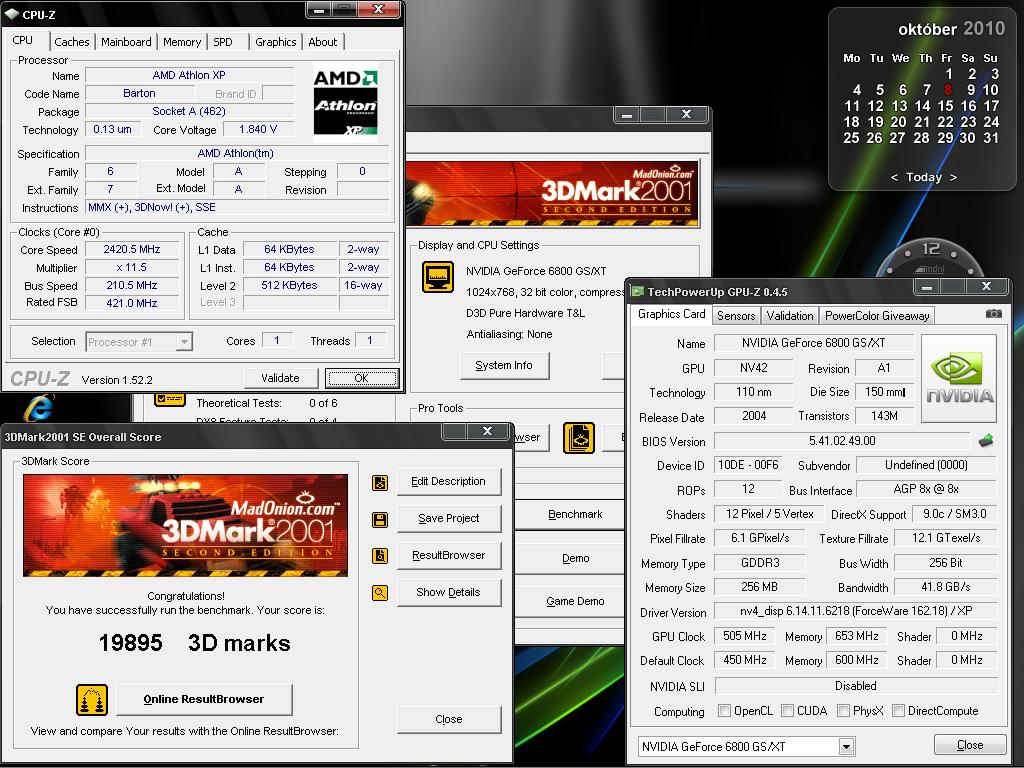Enable the CUDA checkbox
1024x768 pixels.
click(788, 711)
